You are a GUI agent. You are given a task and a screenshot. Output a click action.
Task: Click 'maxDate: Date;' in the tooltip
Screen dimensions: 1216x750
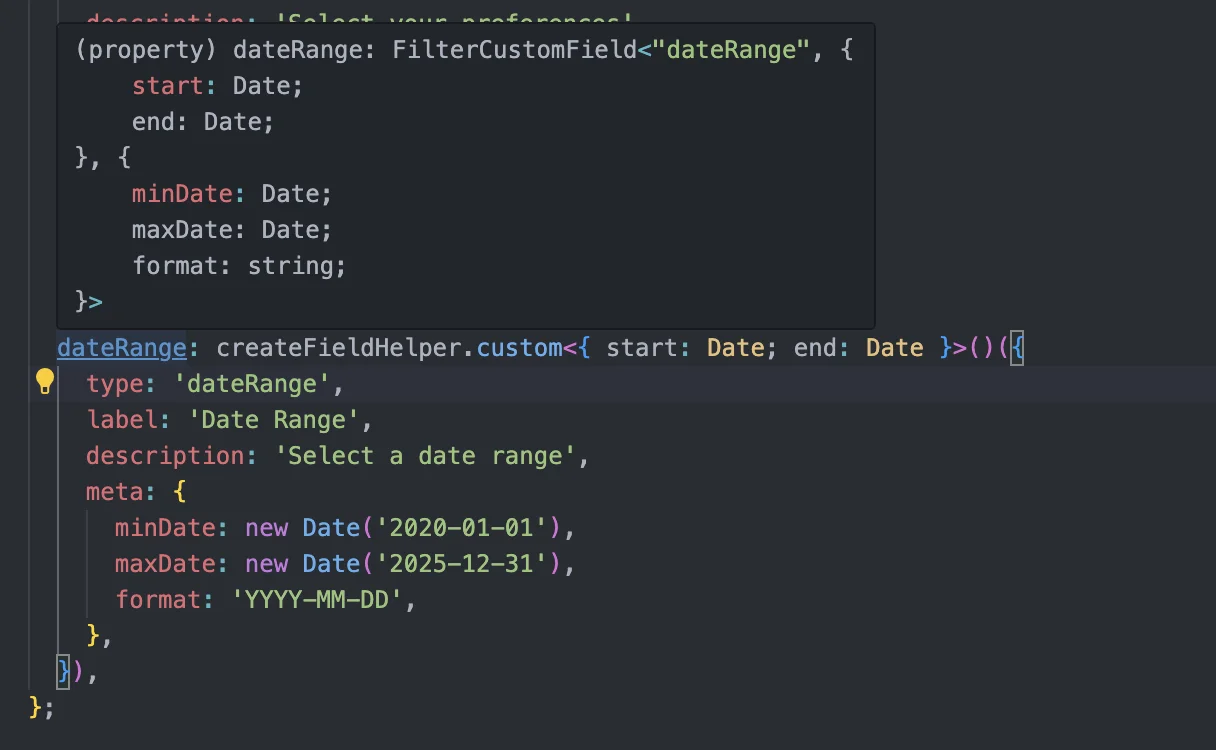tap(232, 230)
